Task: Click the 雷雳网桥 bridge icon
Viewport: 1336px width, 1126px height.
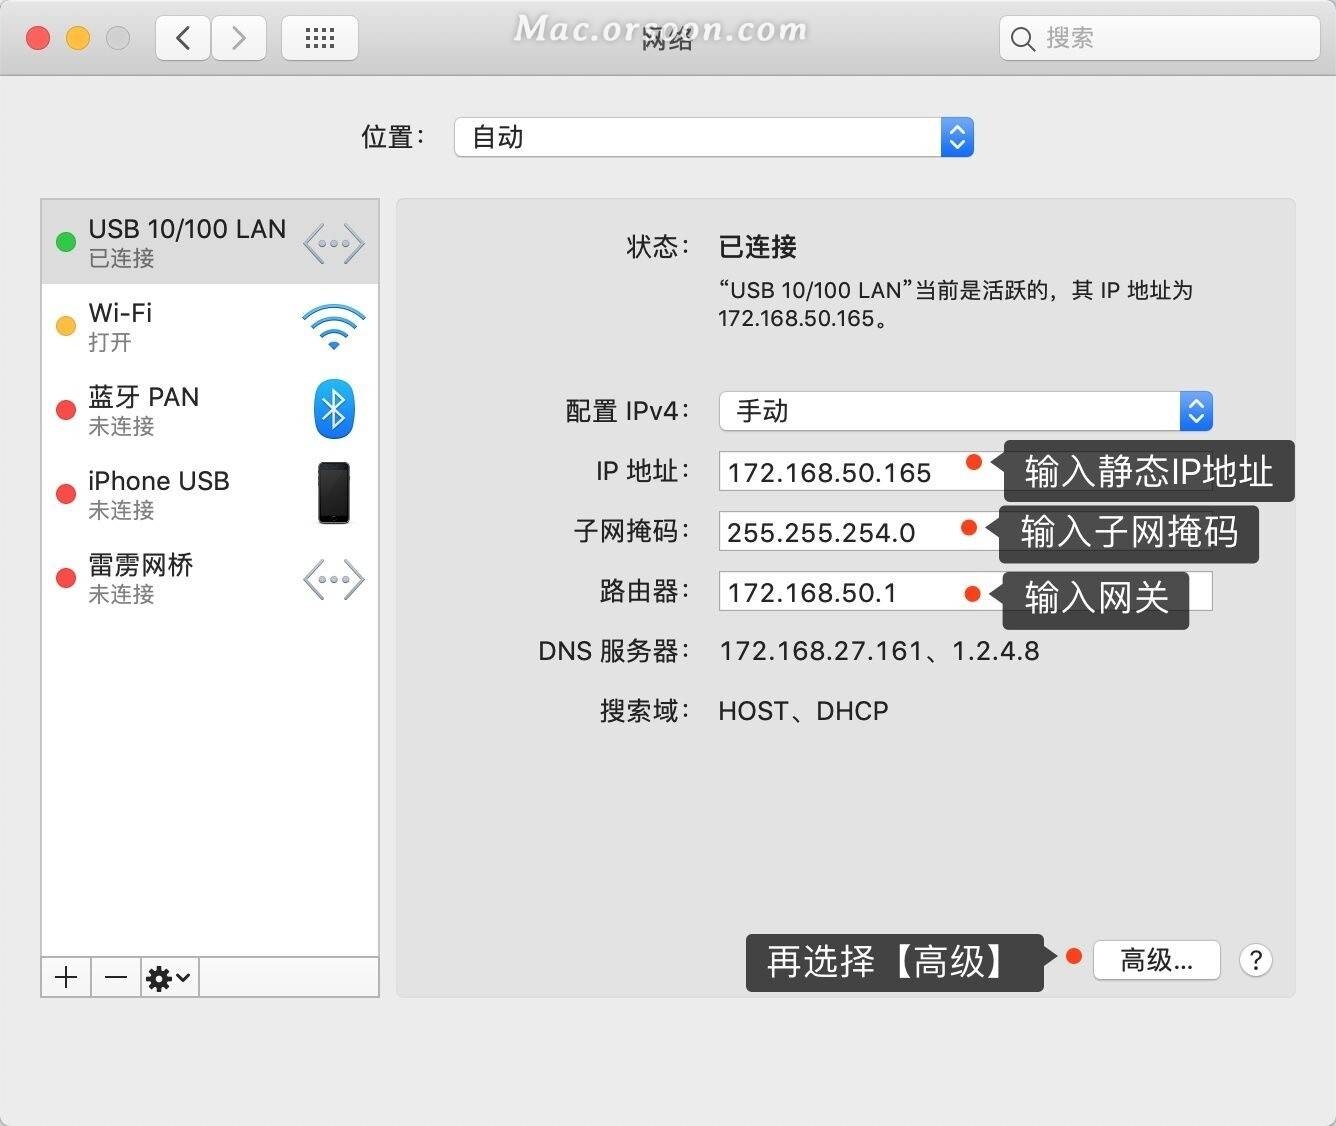Action: tap(333, 578)
